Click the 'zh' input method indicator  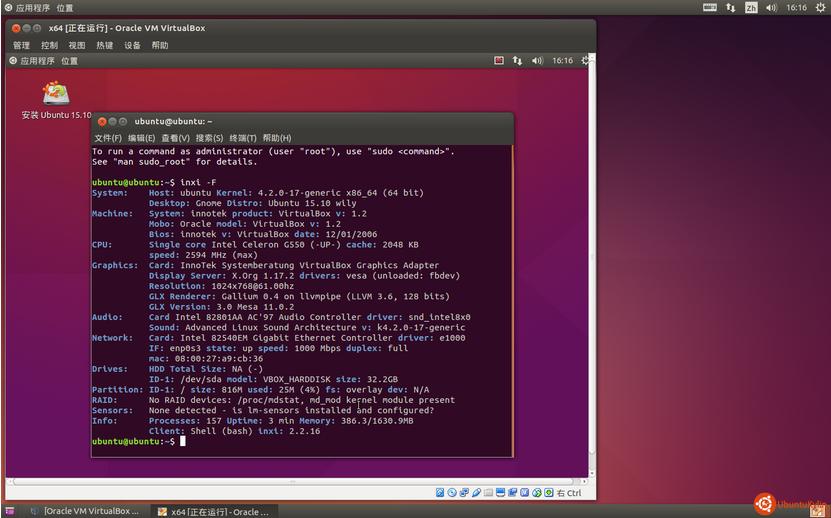(751, 7)
